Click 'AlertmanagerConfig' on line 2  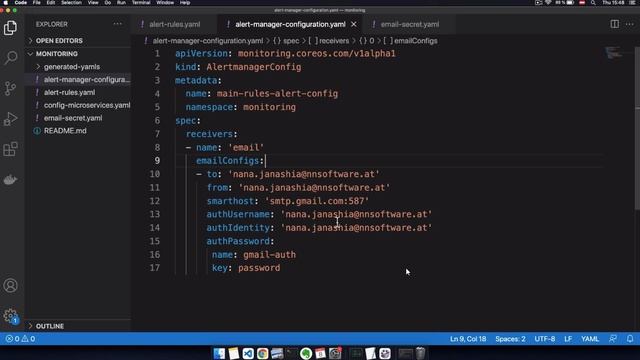pyautogui.click(x=254, y=67)
